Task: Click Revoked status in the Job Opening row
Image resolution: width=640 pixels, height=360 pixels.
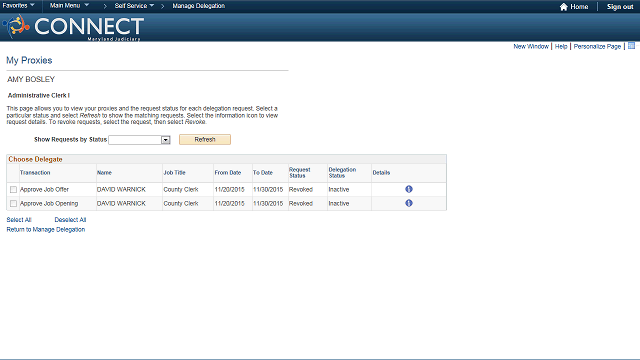Action: [301, 203]
